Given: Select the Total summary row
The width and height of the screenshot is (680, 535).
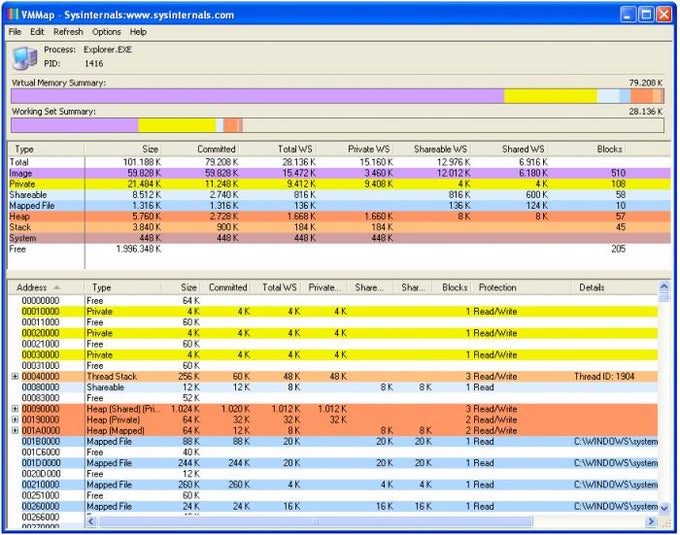Looking at the screenshot, I should click(x=339, y=162).
